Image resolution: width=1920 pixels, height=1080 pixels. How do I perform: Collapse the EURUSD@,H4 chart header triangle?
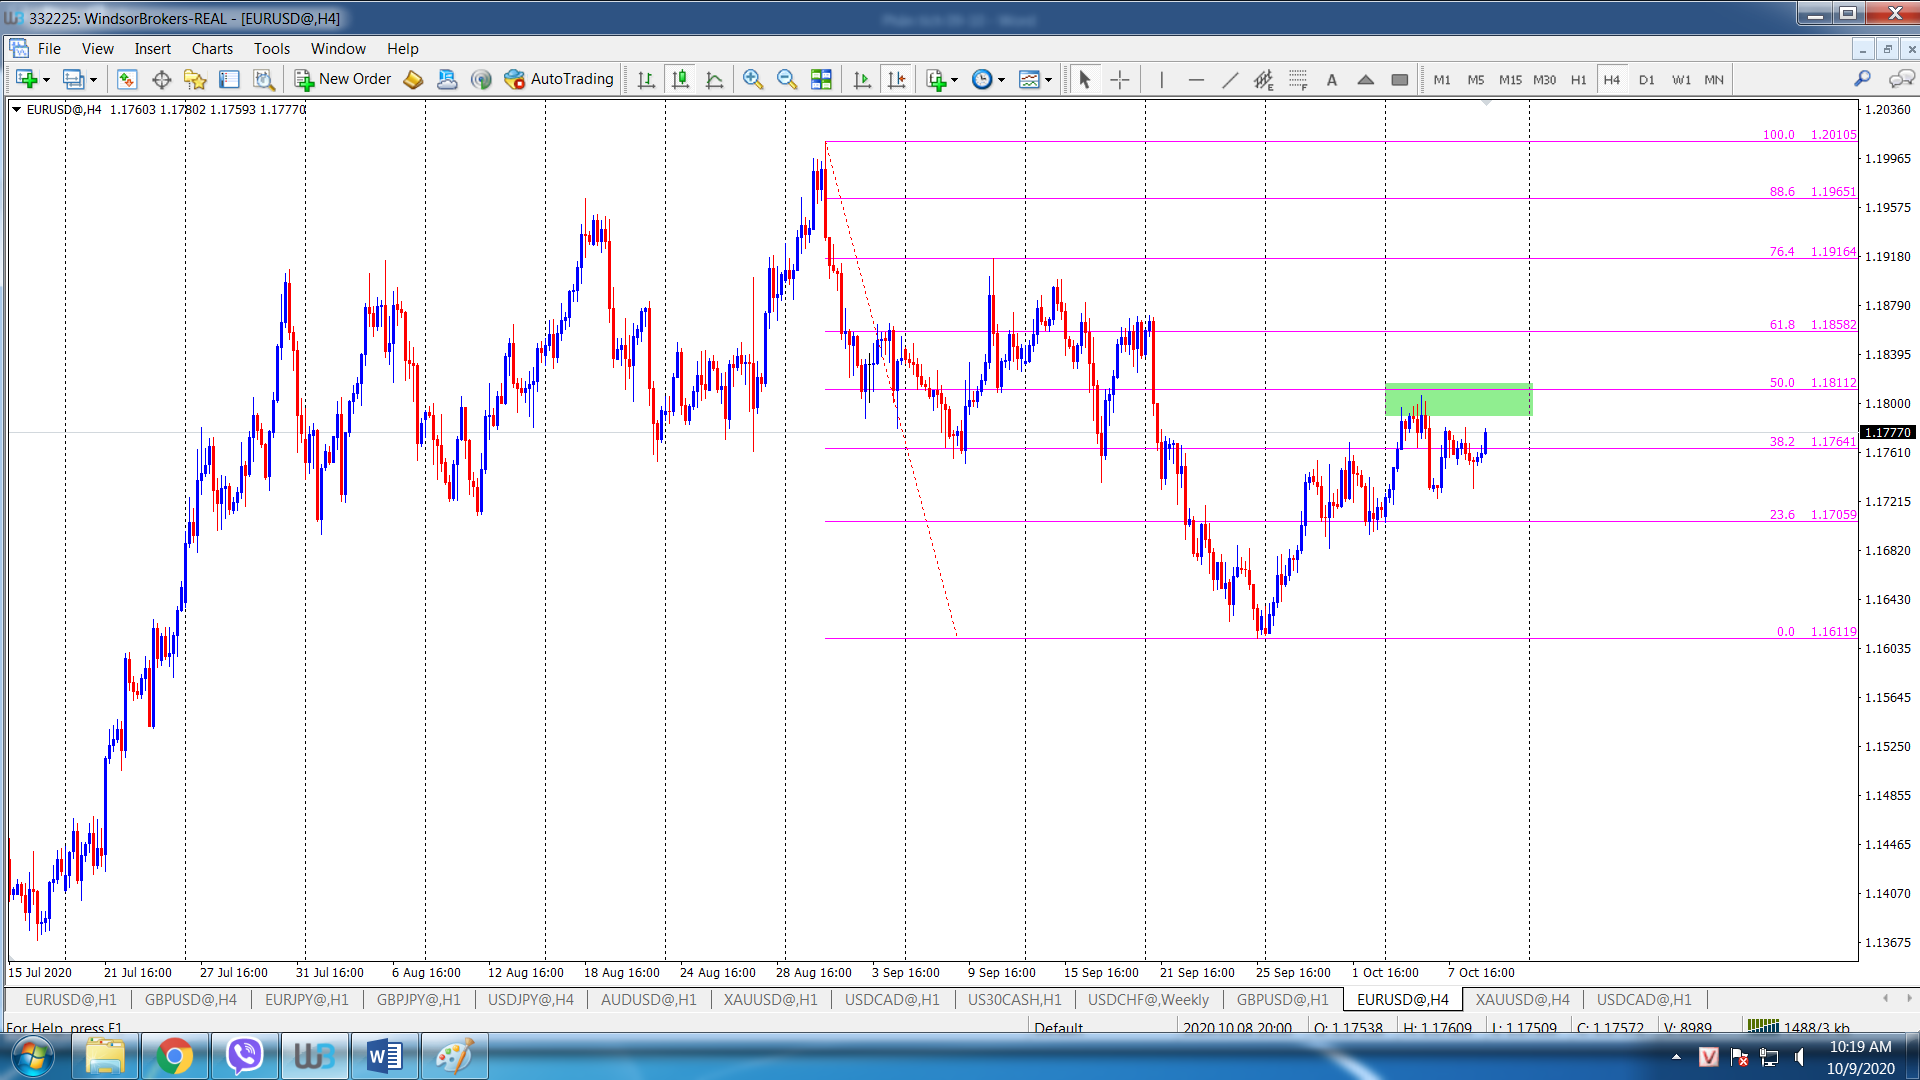[16, 109]
